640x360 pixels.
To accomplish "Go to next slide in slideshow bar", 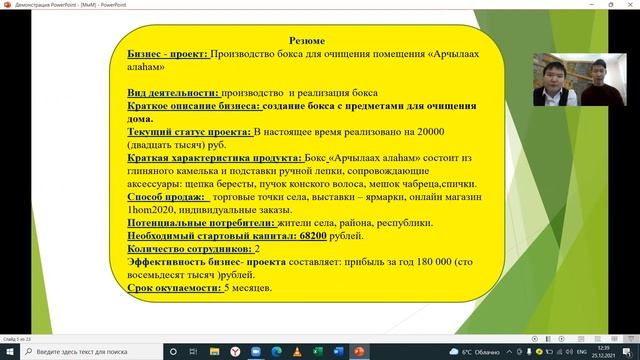I will pyautogui.click(x=562, y=339).
